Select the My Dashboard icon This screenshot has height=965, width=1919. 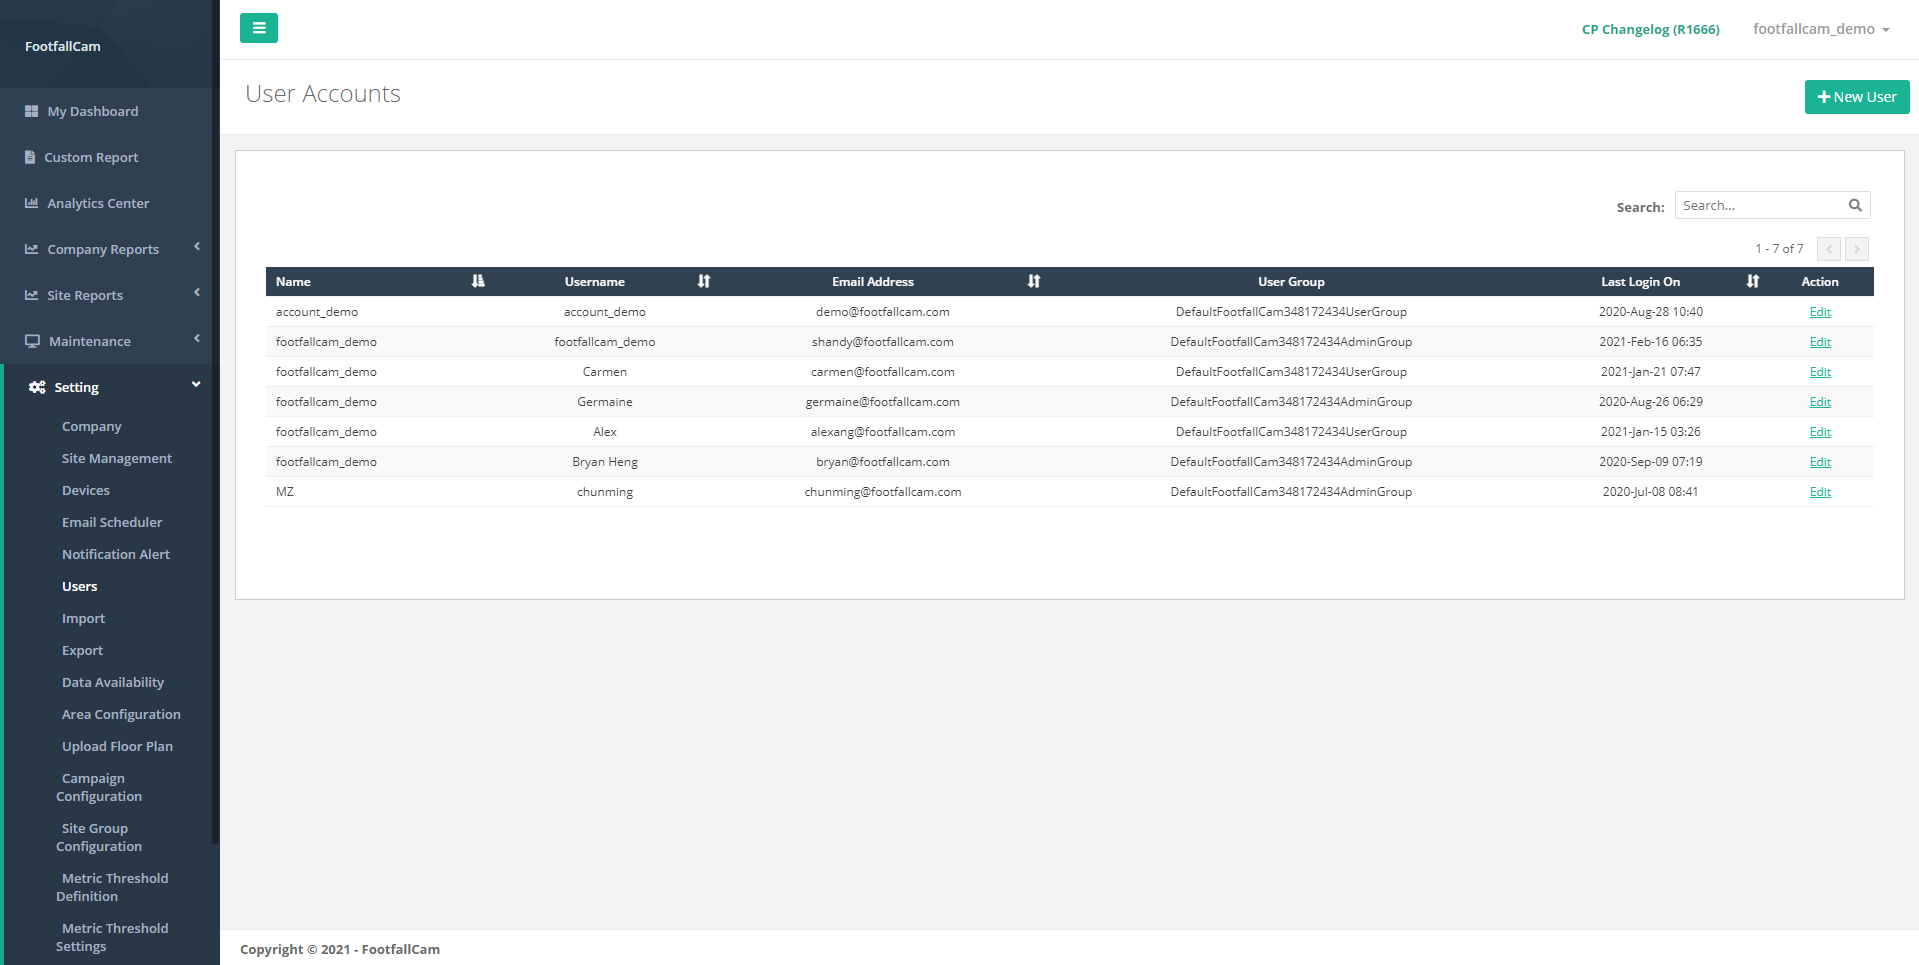pos(31,110)
